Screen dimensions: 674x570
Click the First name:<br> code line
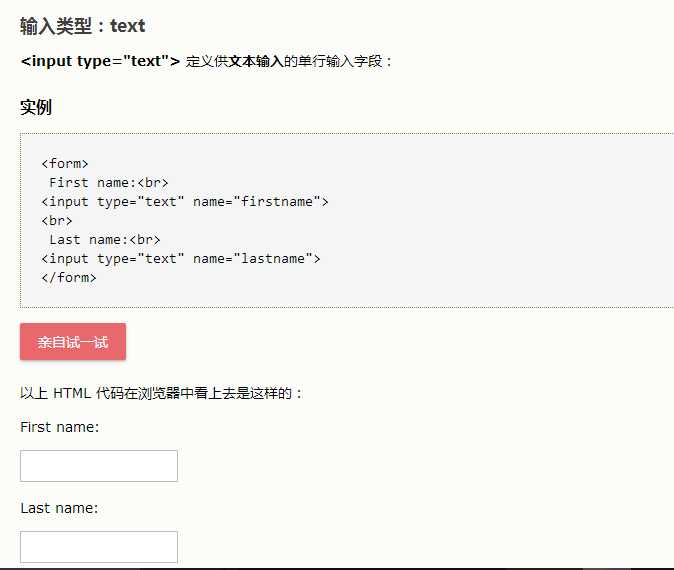pyautogui.click(x=108, y=182)
